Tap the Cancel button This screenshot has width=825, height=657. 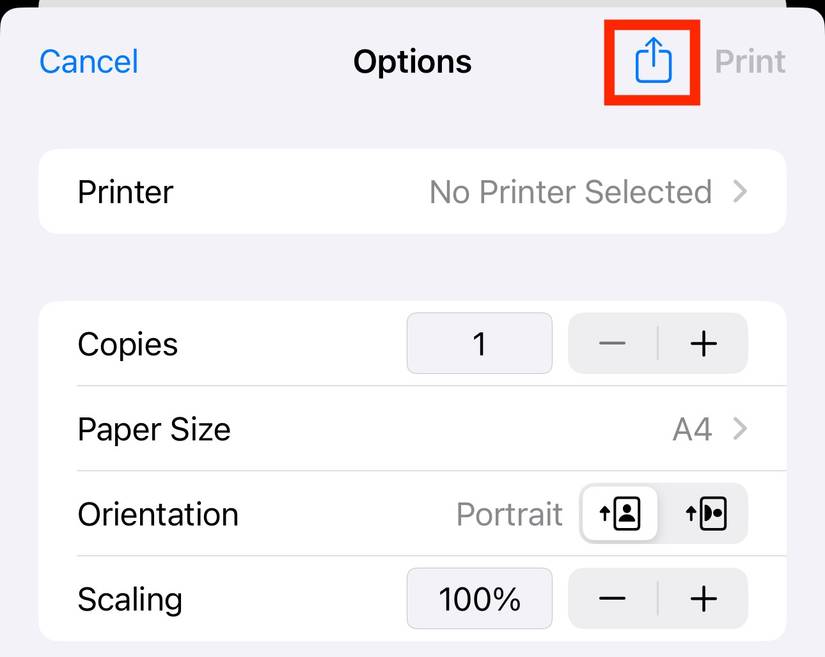pyautogui.click(x=88, y=61)
